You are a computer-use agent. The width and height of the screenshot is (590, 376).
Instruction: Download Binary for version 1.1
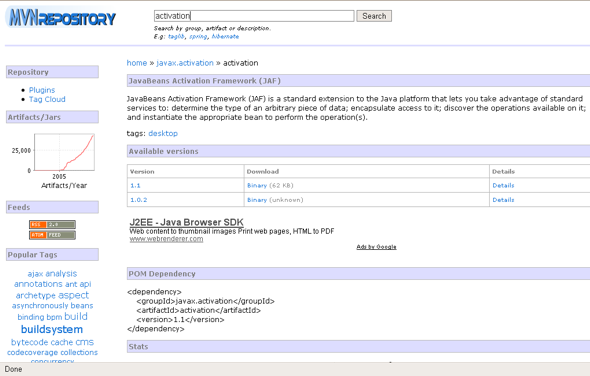(x=257, y=186)
